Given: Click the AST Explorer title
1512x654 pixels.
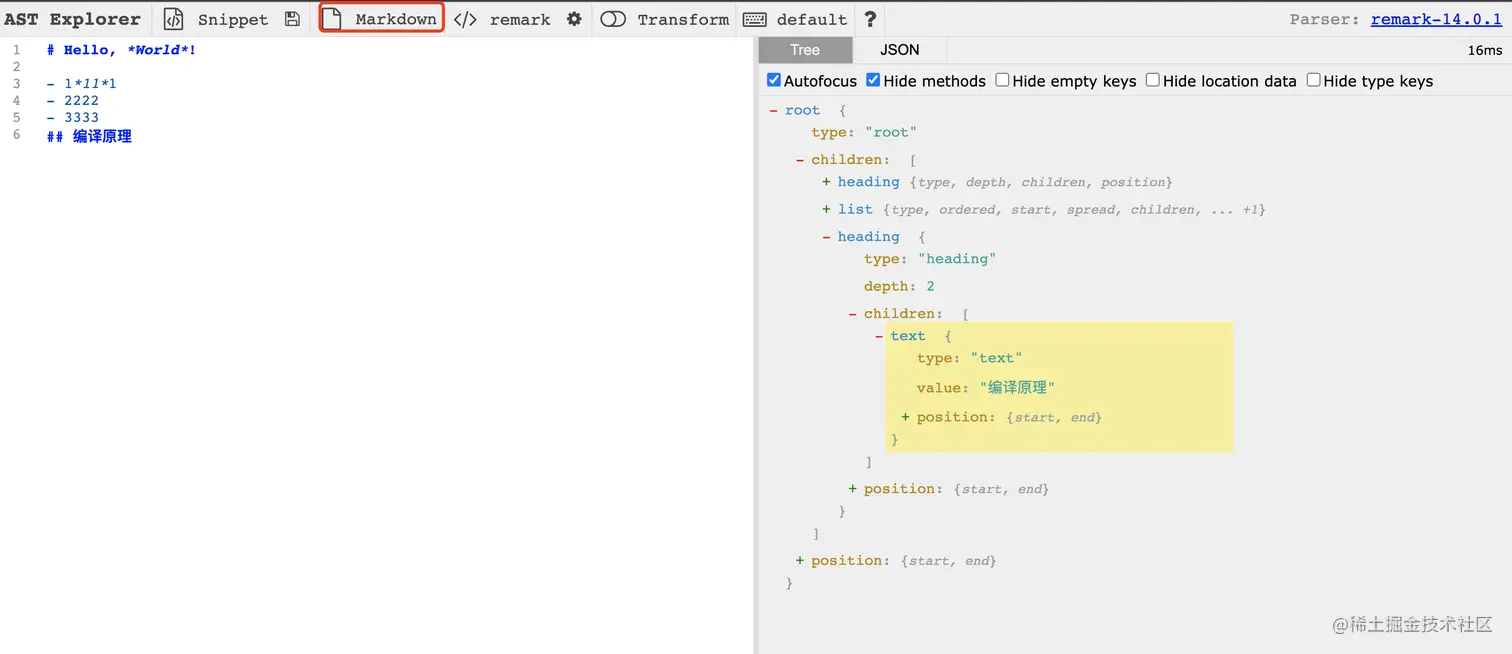Looking at the screenshot, I should 72,19.
